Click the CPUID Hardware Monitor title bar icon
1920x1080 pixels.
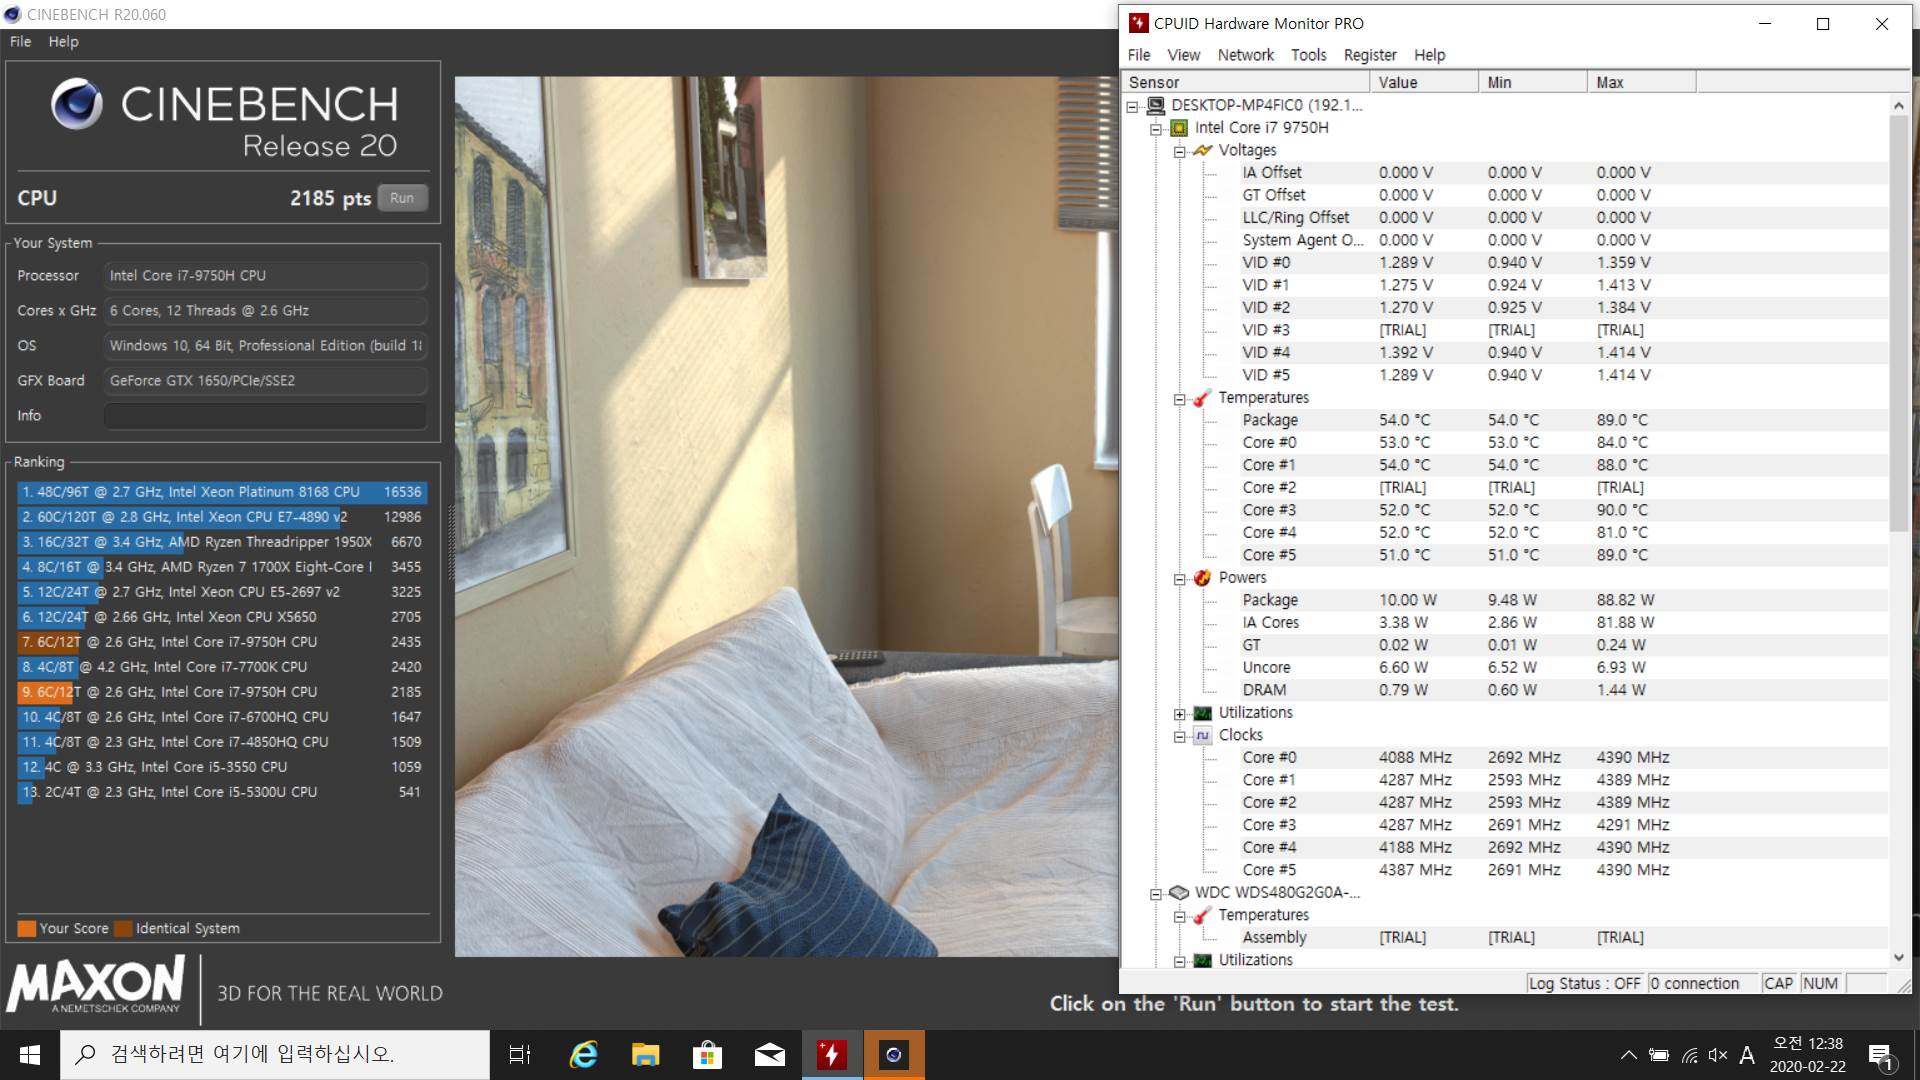(1139, 23)
